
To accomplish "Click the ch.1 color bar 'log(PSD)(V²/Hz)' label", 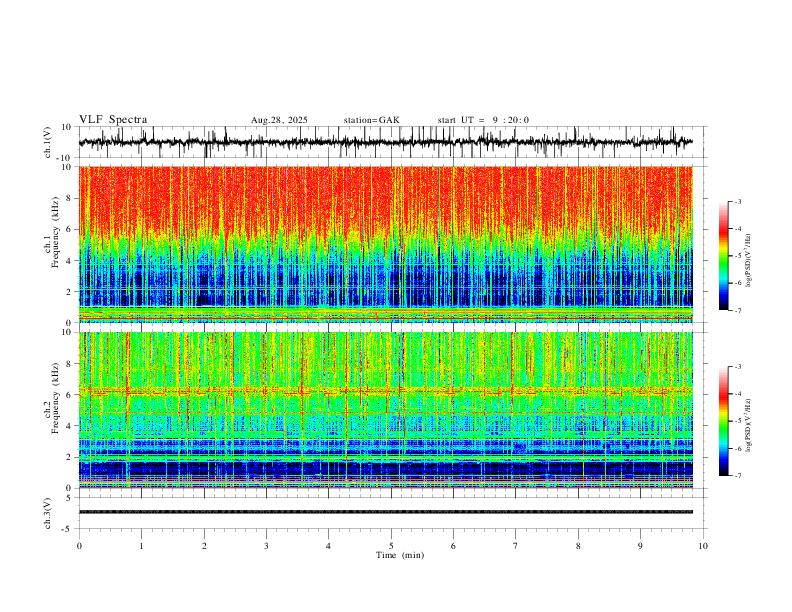I will pyautogui.click(x=749, y=261).
